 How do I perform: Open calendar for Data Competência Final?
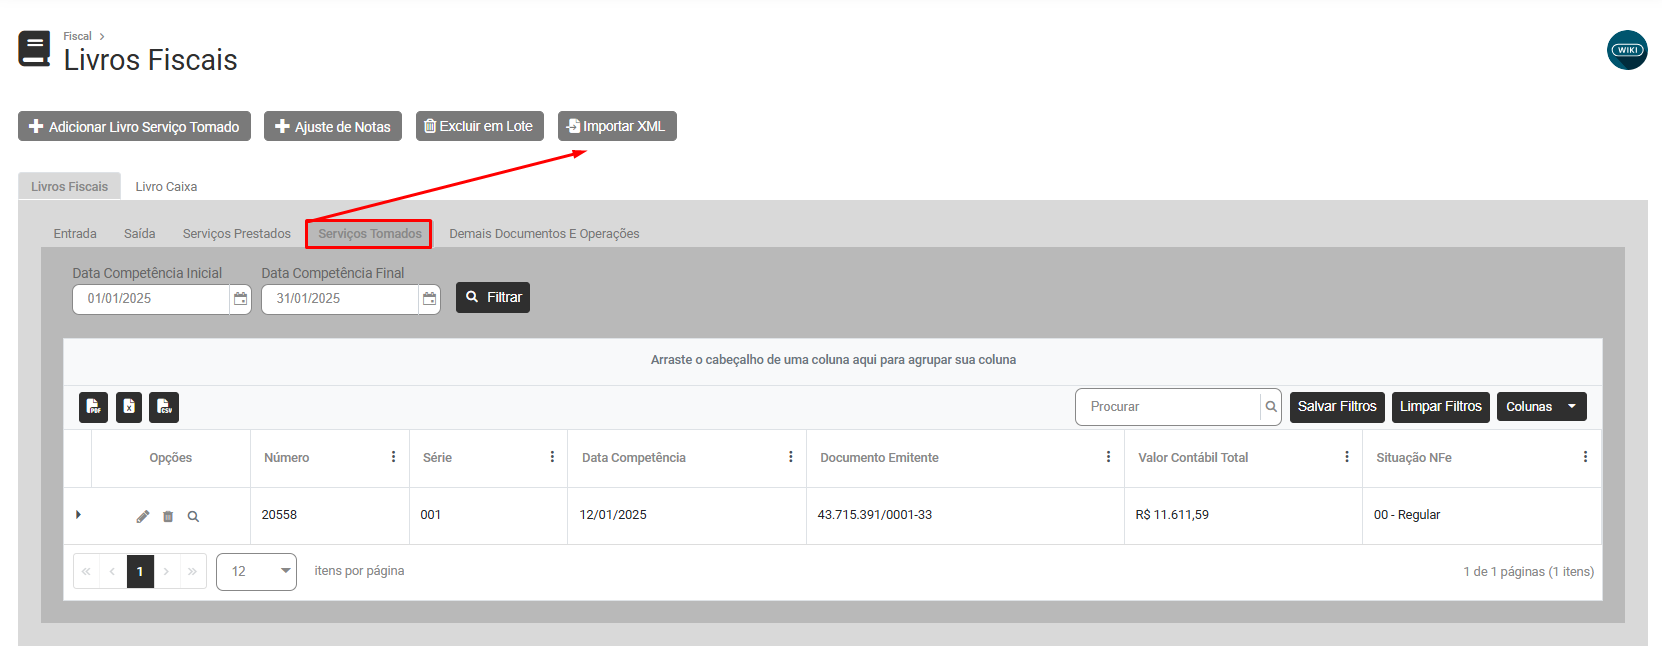tap(429, 299)
